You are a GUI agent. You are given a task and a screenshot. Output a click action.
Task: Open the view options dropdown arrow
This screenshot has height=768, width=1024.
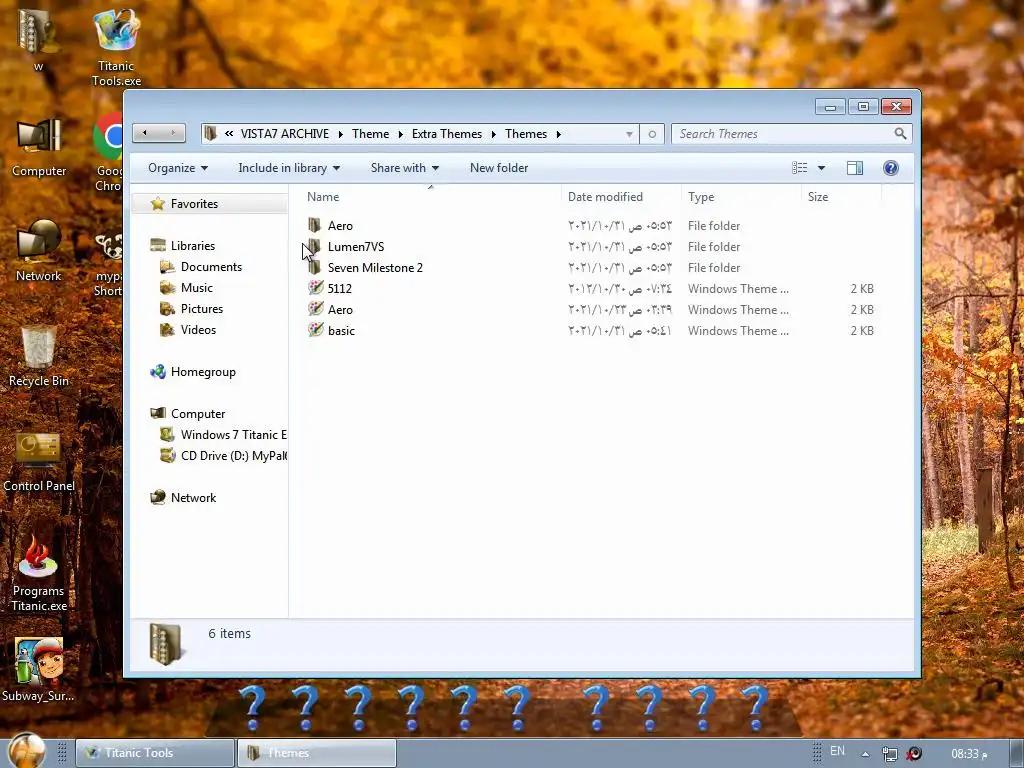tap(822, 168)
